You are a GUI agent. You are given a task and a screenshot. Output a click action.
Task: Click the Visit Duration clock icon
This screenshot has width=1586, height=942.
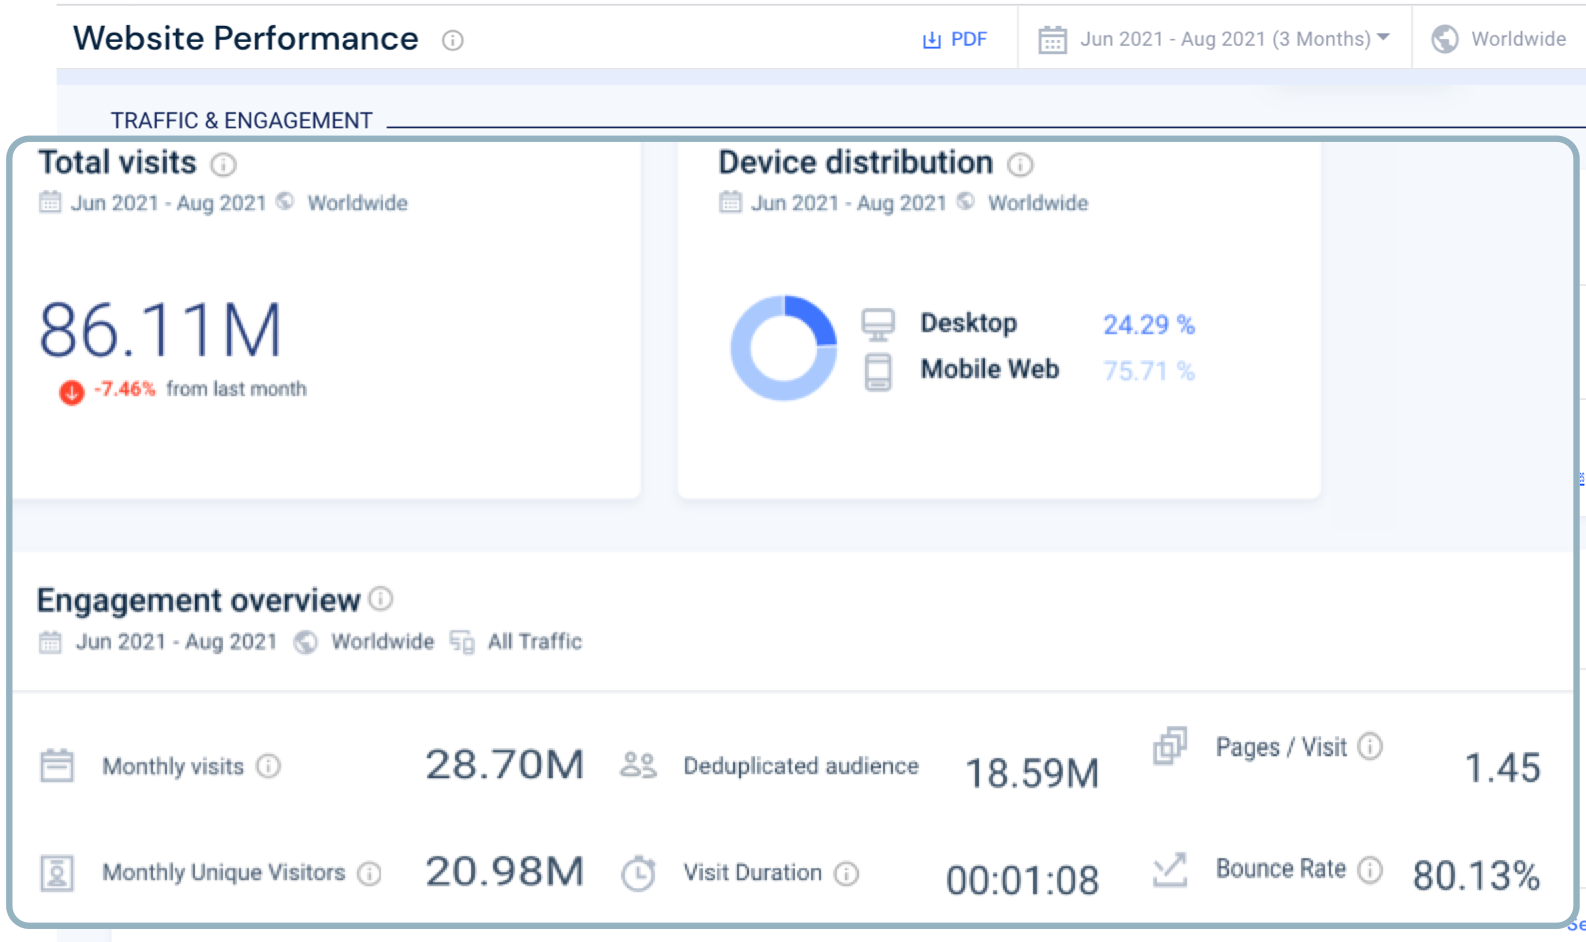[638, 873]
